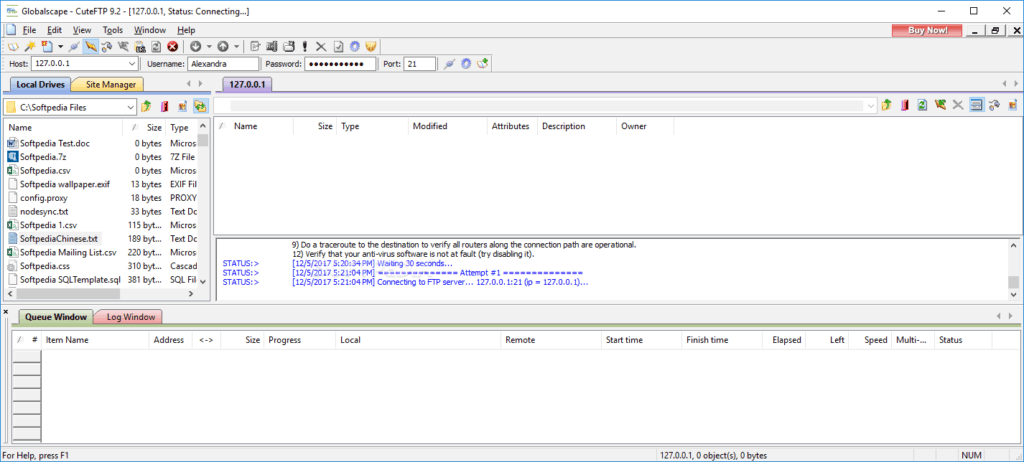Click the Disconnect icon in main toolbar
Viewport: 1024px width, 462px height.
91,46
